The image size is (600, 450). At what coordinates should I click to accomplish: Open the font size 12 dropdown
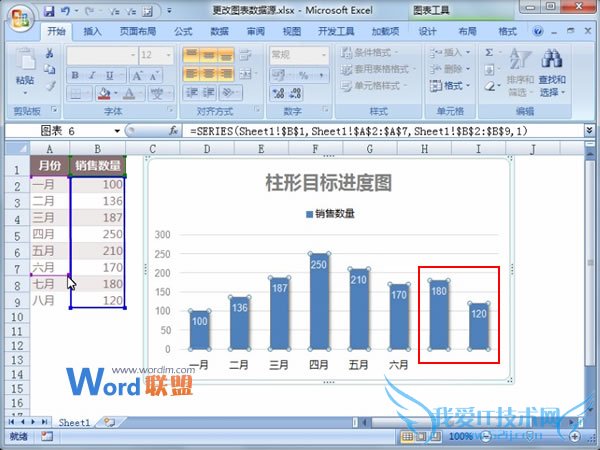(168, 55)
